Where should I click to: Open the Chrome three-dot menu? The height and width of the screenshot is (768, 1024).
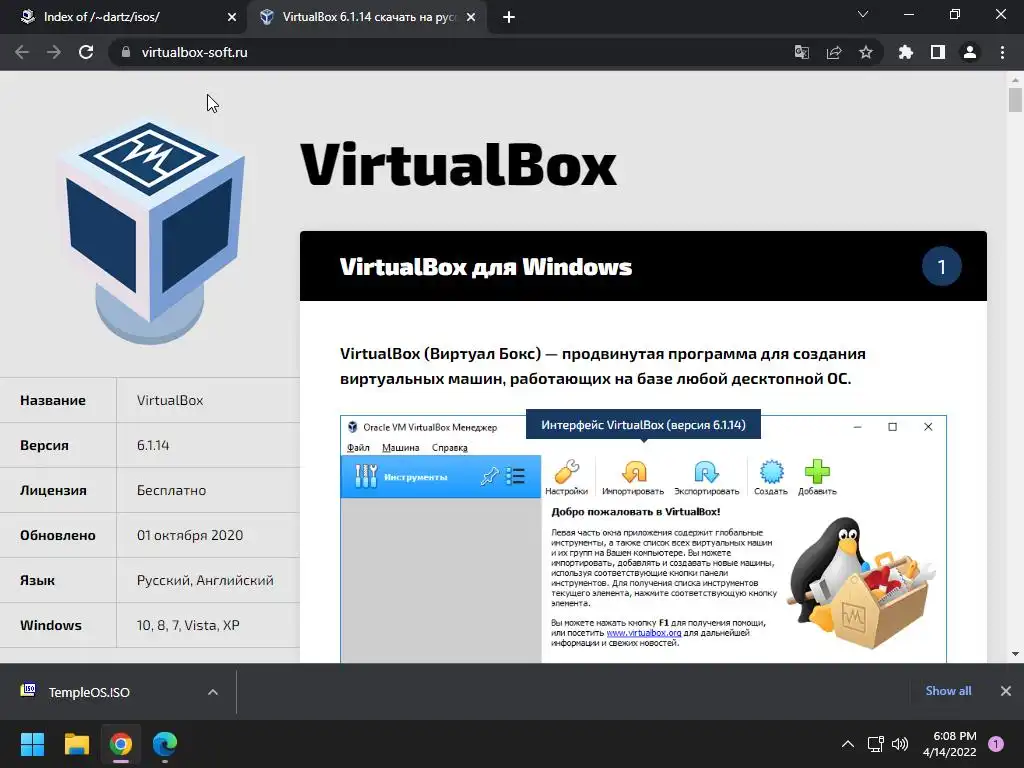click(1002, 52)
